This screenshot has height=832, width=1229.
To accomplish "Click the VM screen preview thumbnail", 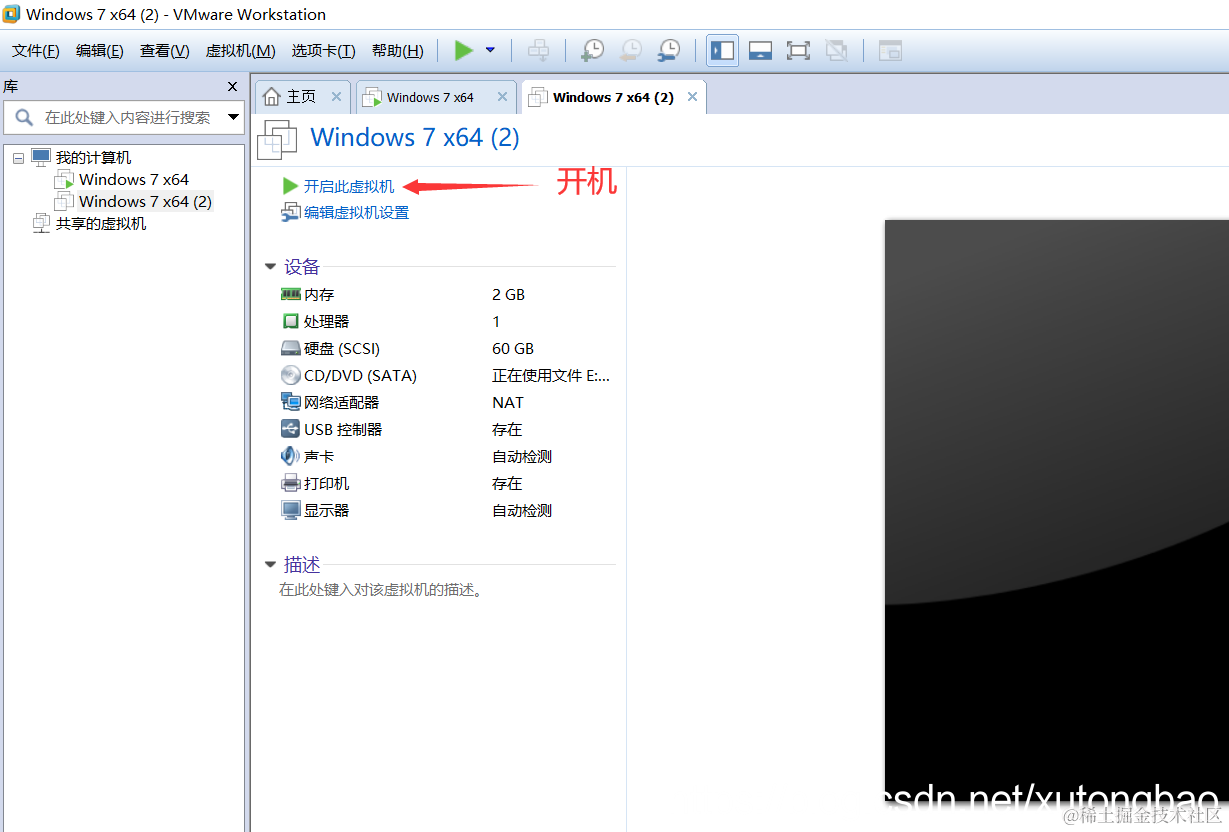I will tap(1056, 510).
